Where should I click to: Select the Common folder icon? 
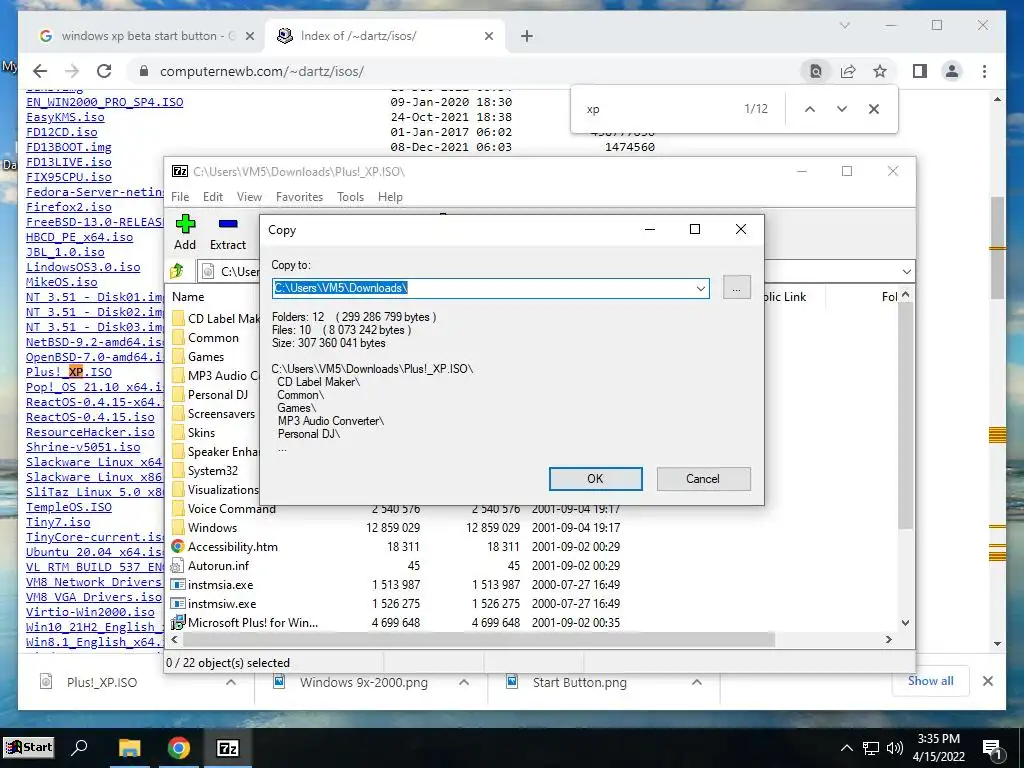178,338
